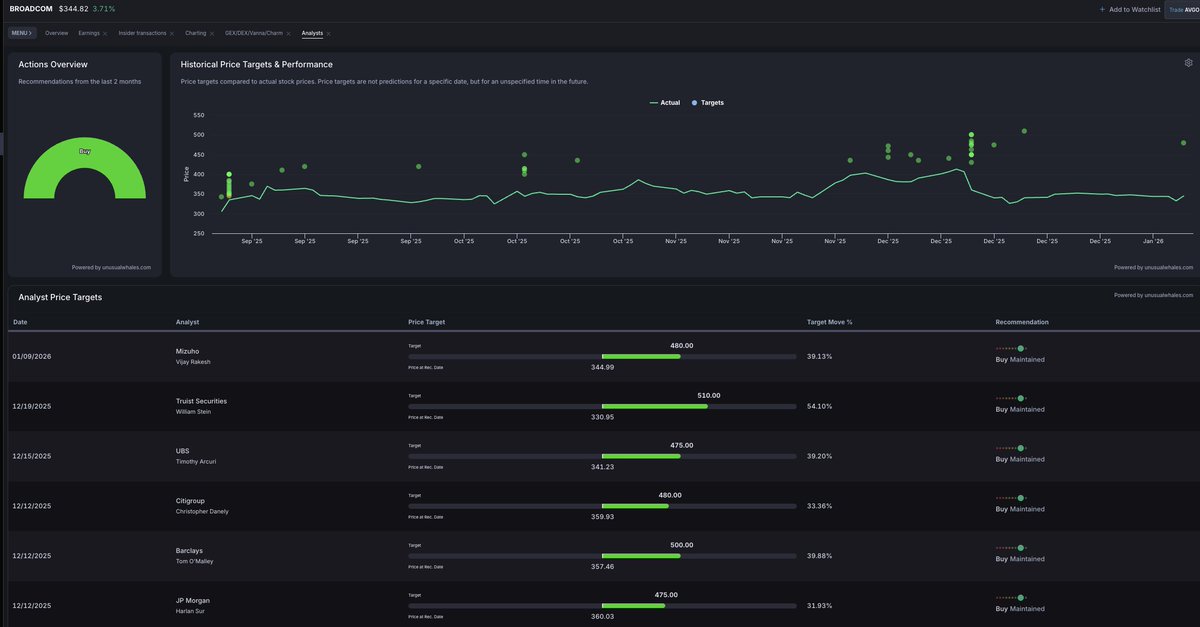Image resolution: width=1200 pixels, height=627 pixels.
Task: Toggle the Targets series in chart legend
Action: point(708,103)
